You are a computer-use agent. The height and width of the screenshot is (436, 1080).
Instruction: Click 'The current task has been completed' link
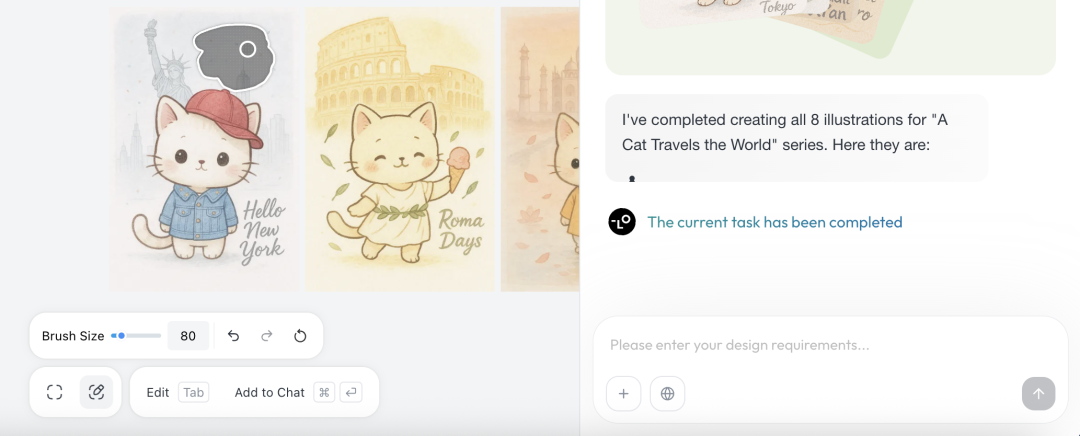pos(775,222)
